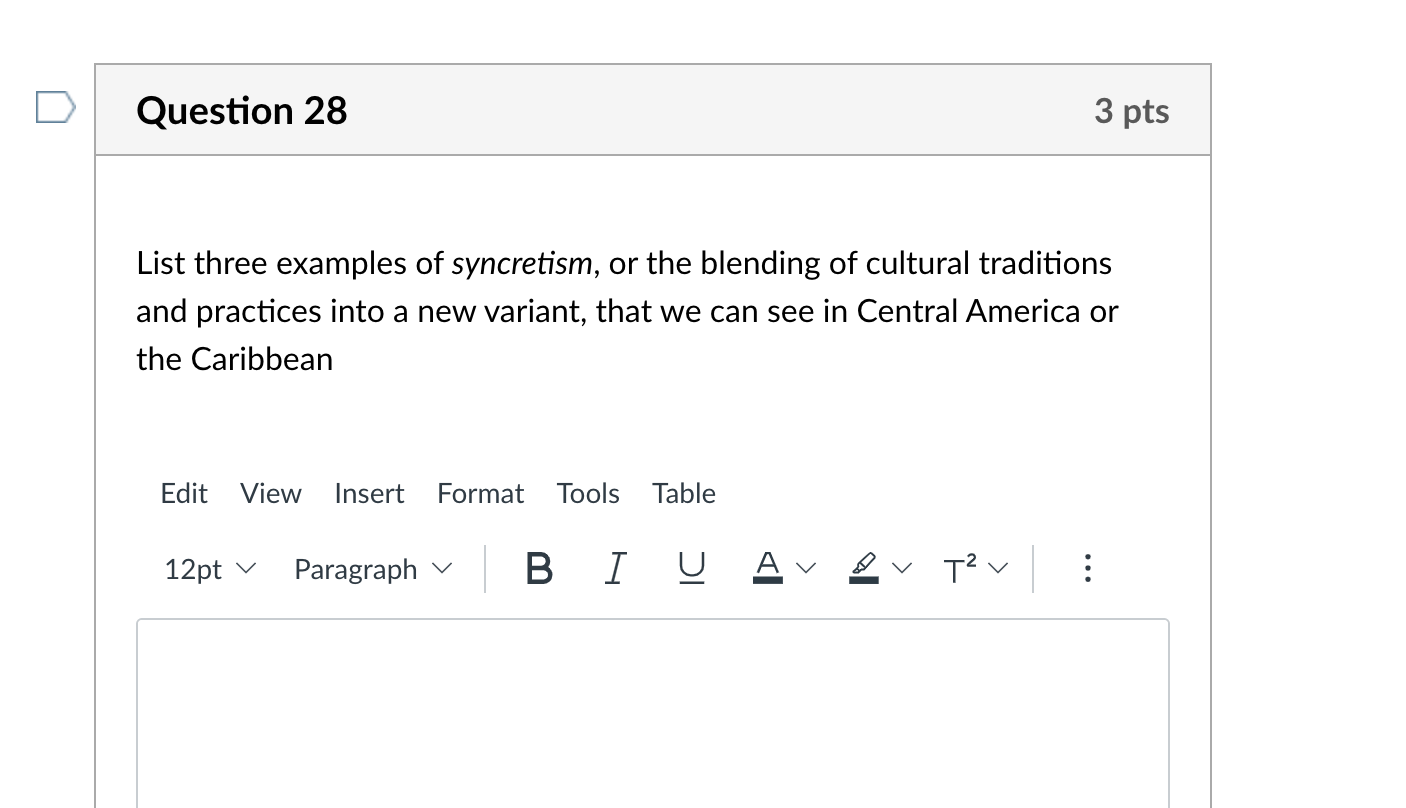The image size is (1406, 808).
Task: Open the Insert menu
Action: tap(369, 493)
